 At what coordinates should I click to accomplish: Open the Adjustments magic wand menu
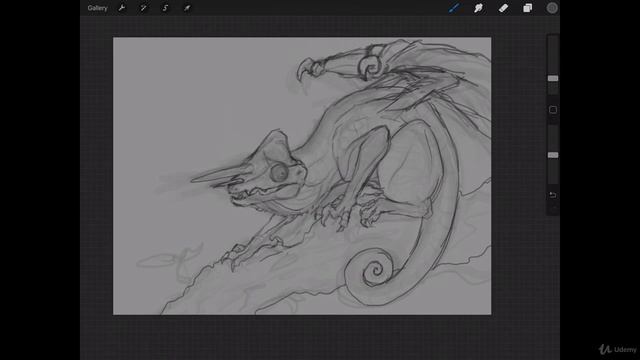[143, 8]
